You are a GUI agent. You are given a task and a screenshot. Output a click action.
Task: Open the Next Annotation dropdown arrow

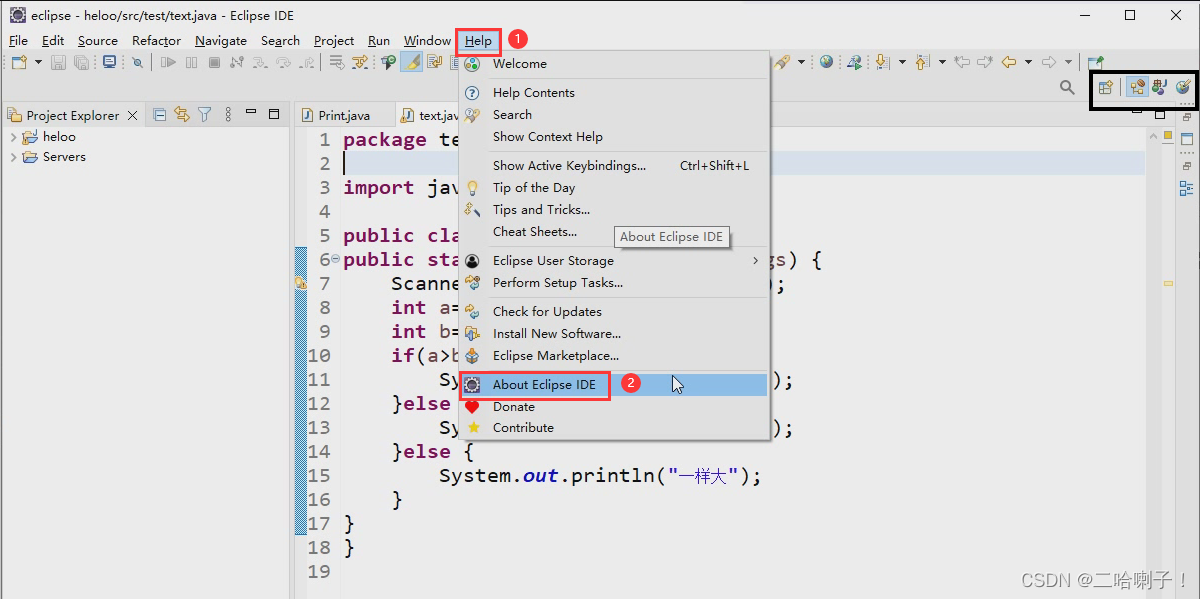pyautogui.click(x=902, y=63)
